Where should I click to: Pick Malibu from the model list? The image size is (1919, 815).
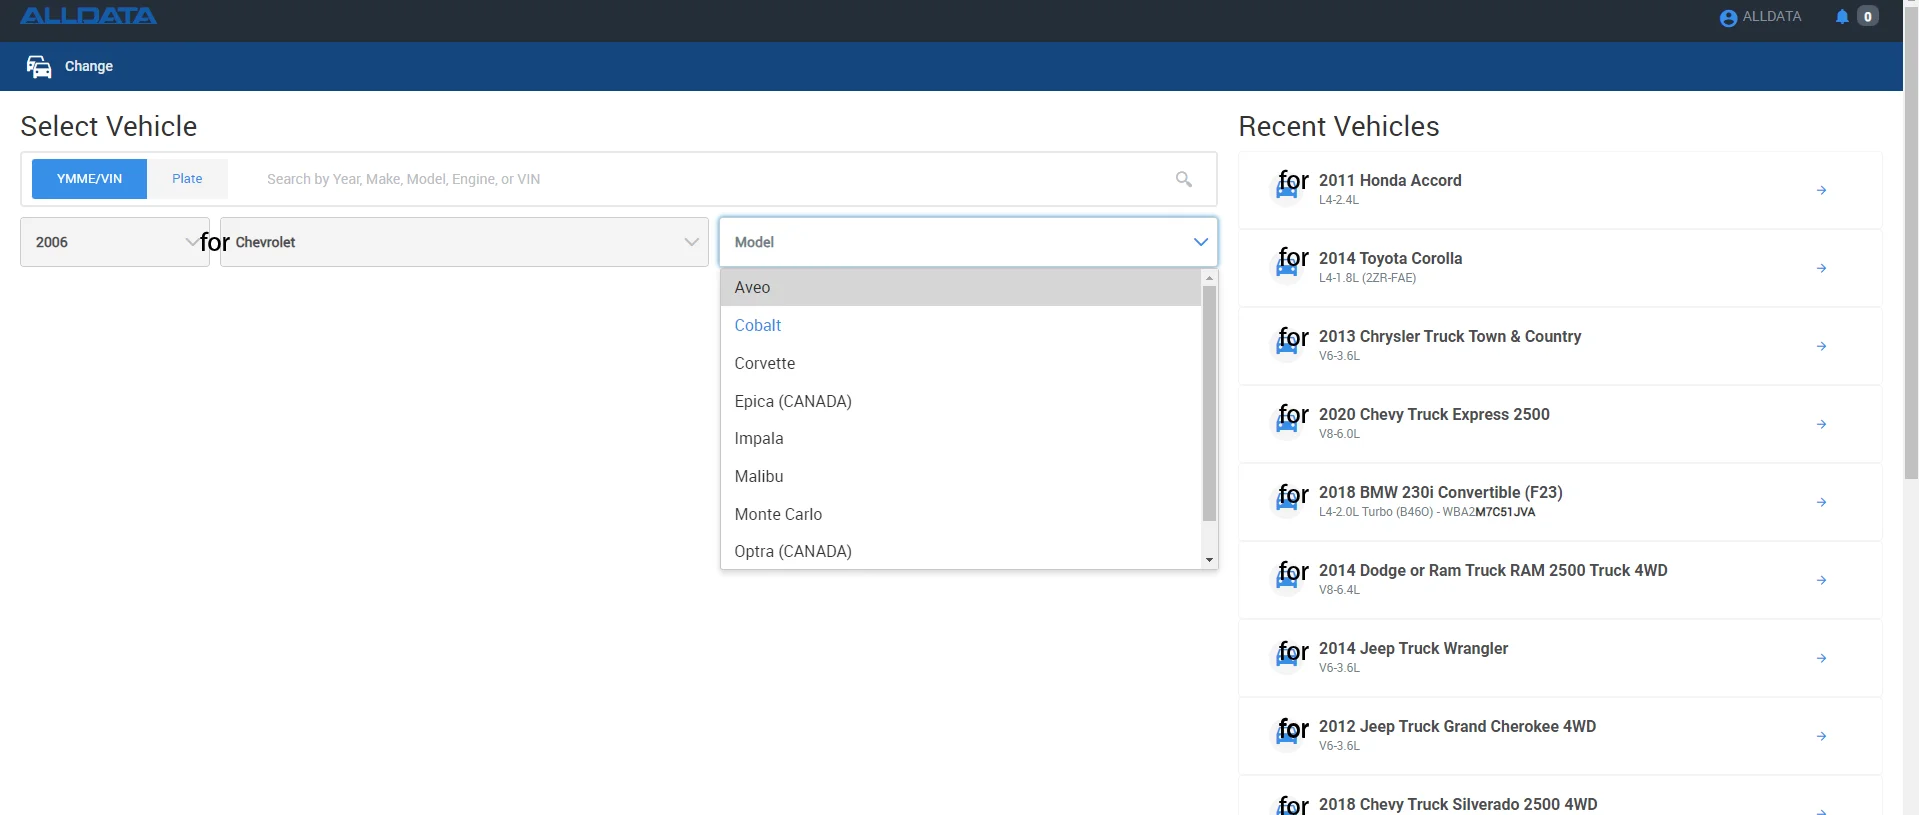tap(960, 476)
